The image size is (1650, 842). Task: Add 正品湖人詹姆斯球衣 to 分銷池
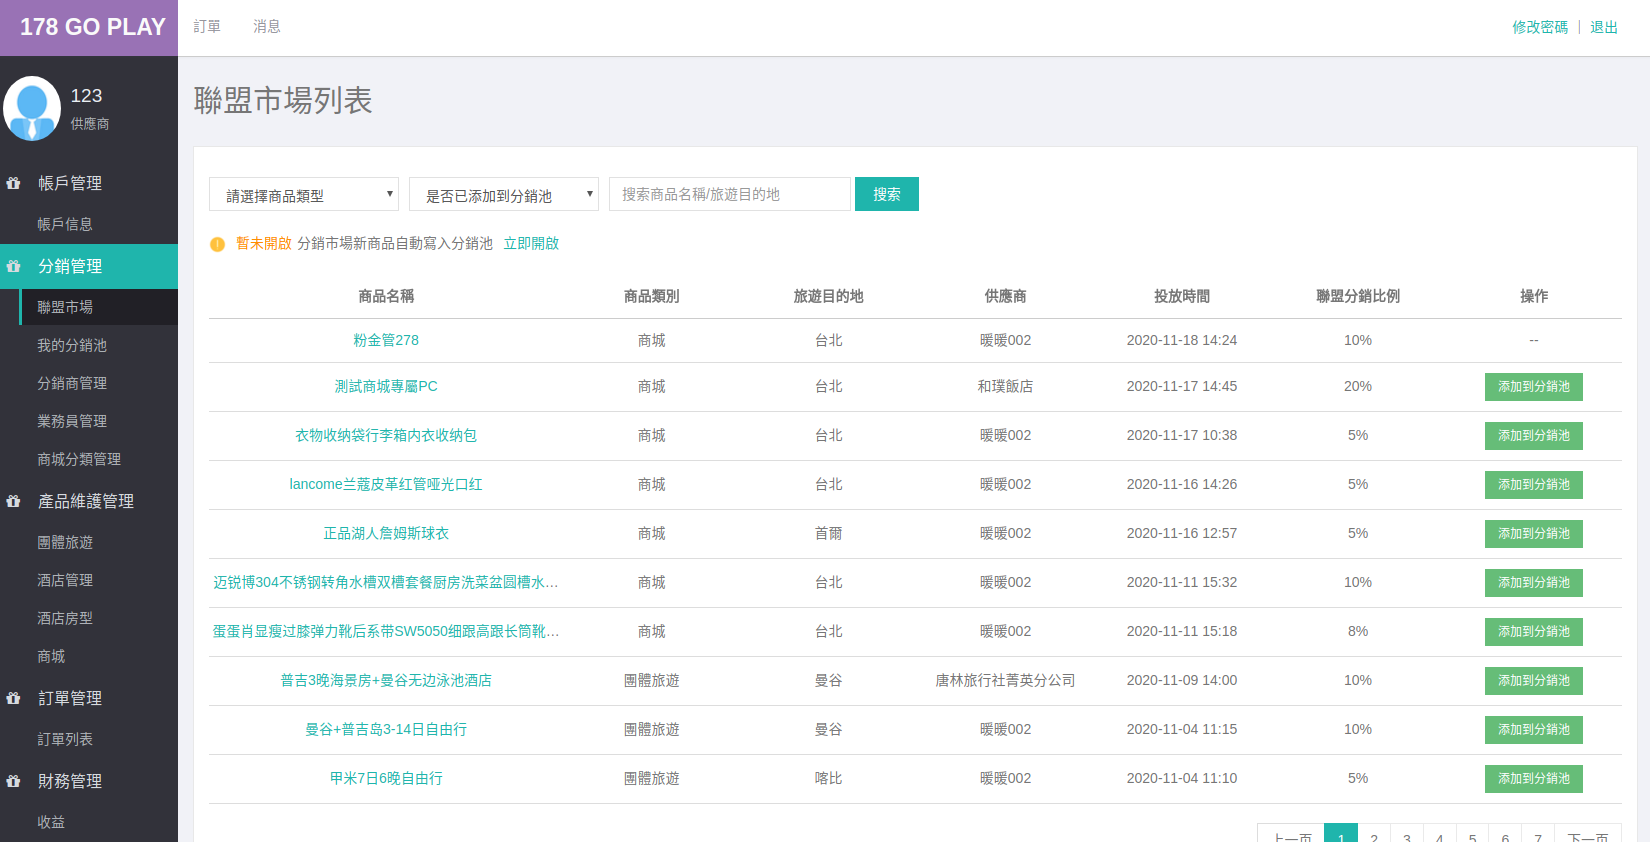click(x=1534, y=534)
